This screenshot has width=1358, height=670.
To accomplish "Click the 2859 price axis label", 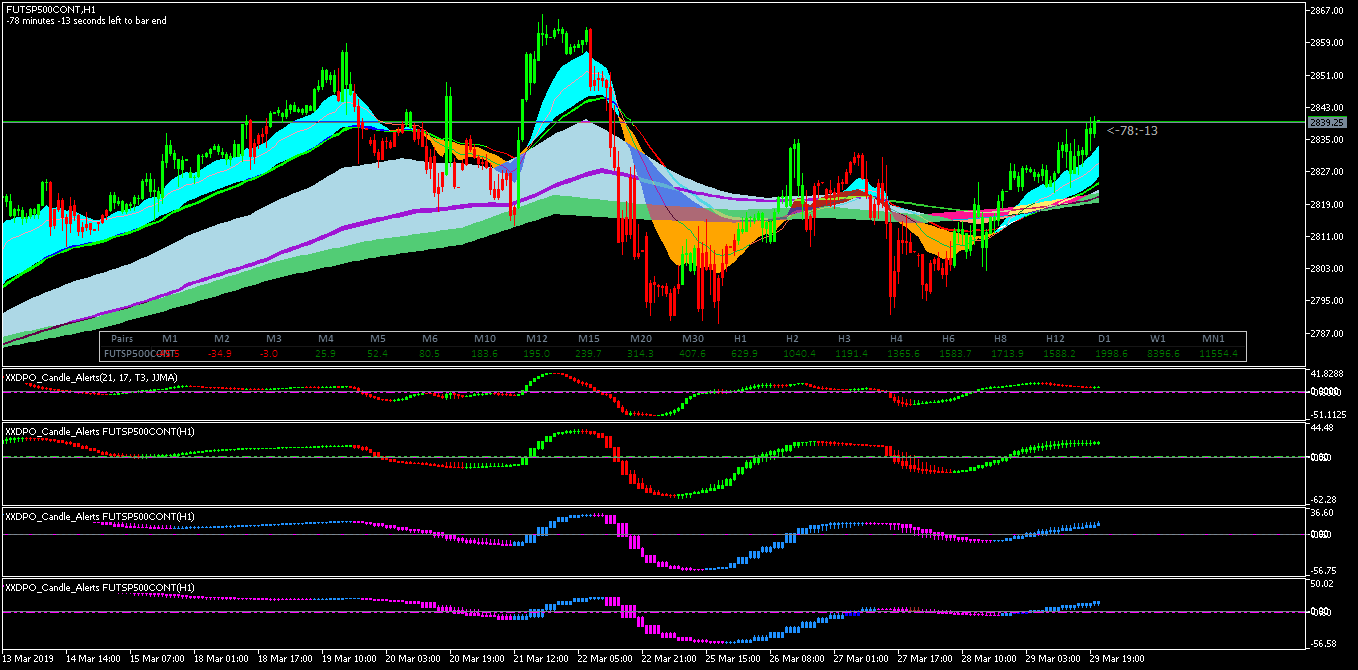I will point(1326,43).
